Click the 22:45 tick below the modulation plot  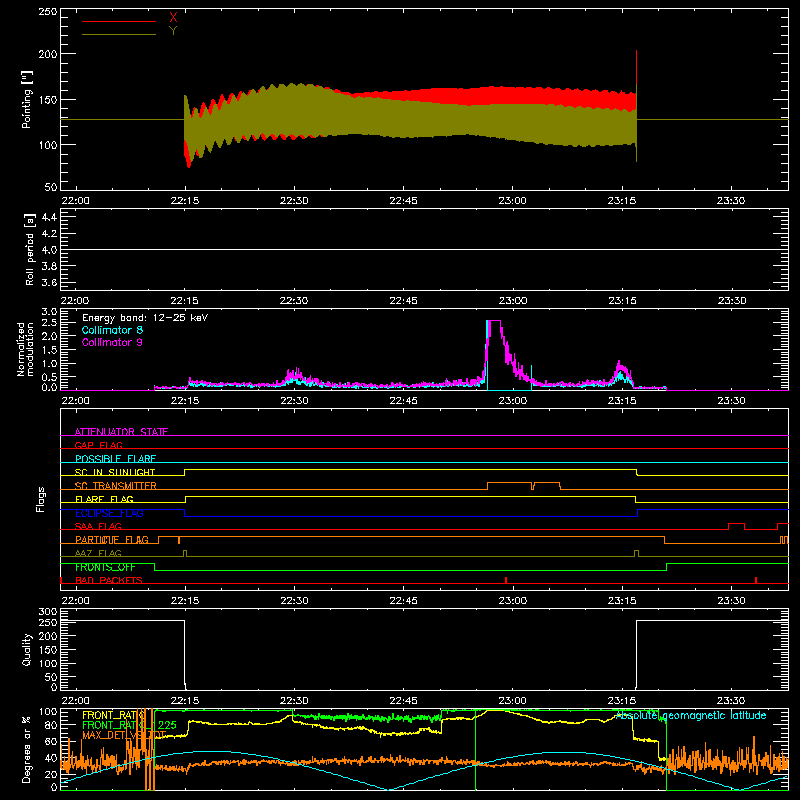[x=403, y=401]
